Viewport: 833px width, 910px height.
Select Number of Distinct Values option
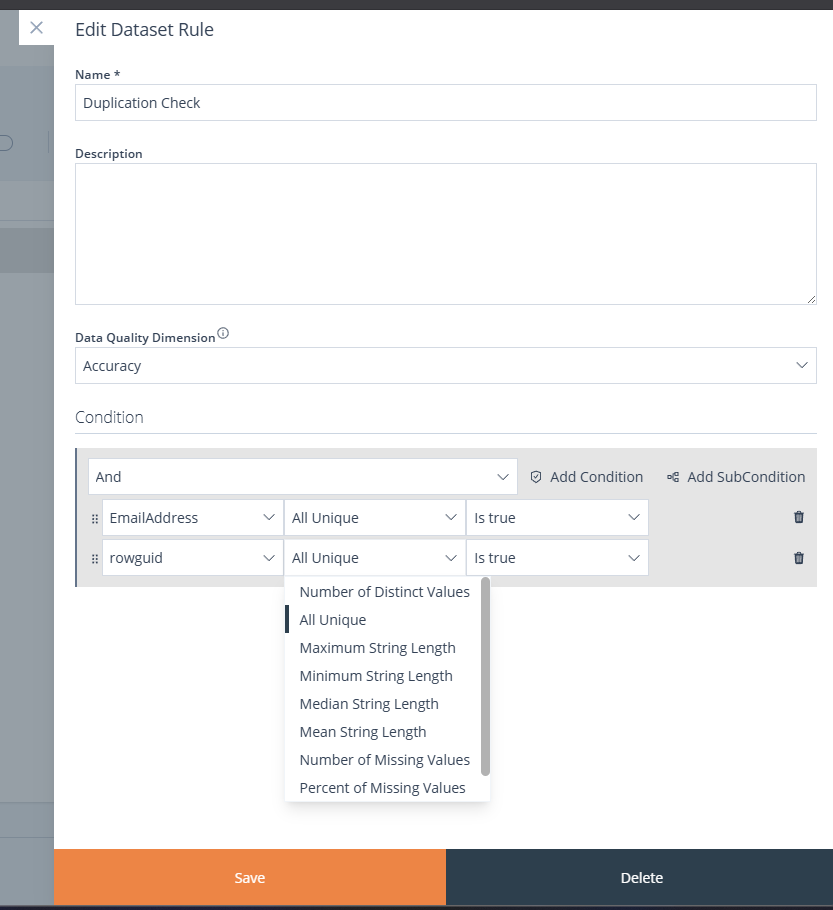point(384,592)
